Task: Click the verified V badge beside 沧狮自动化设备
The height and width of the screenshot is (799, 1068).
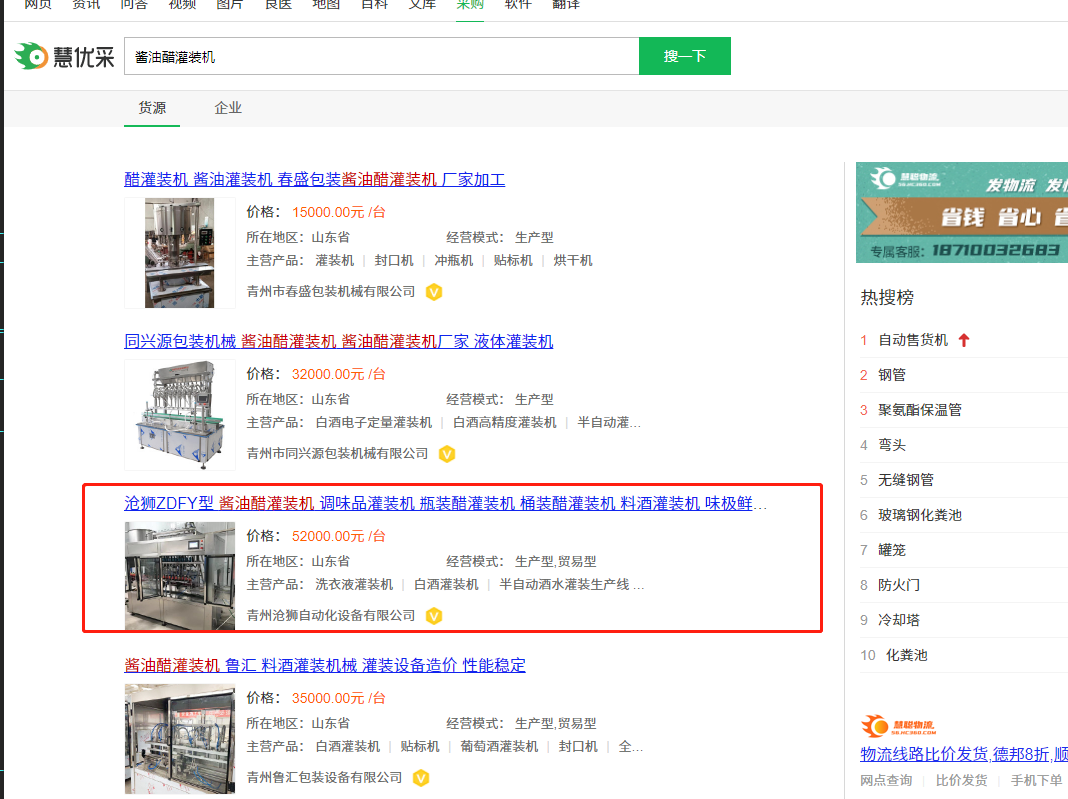Action: point(434,616)
